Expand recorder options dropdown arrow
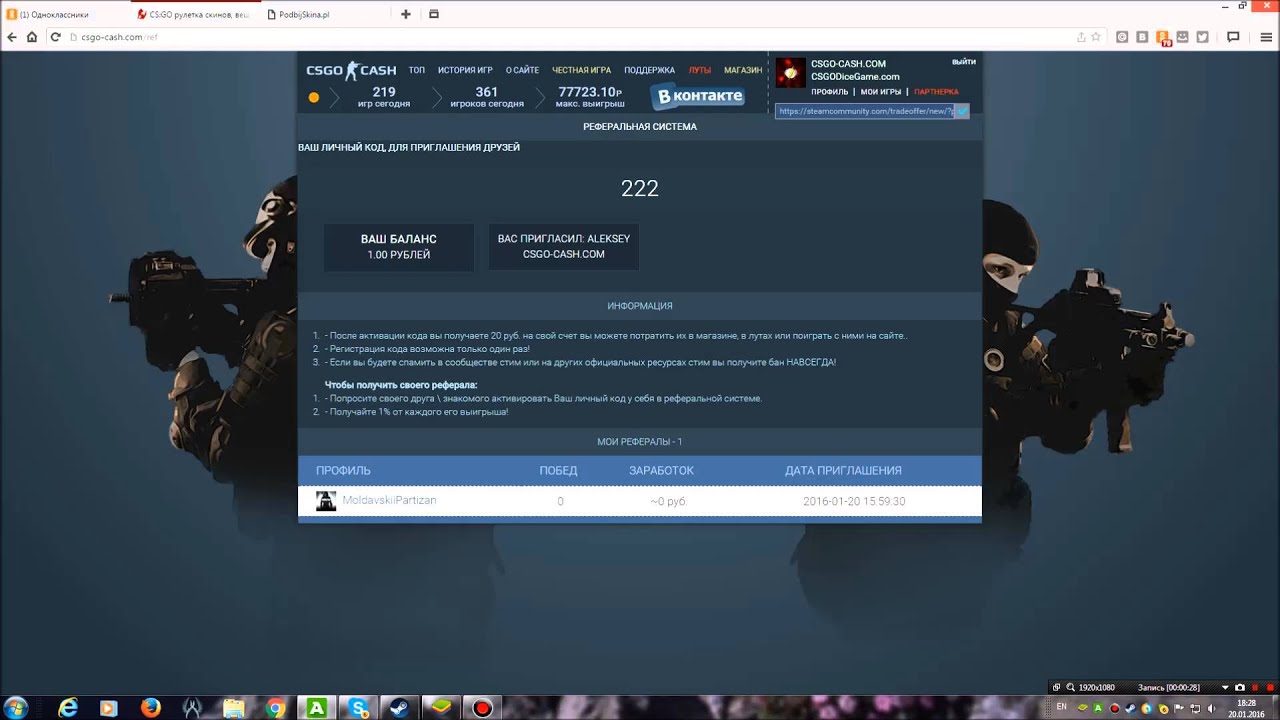The width and height of the screenshot is (1280, 720). point(1225,687)
